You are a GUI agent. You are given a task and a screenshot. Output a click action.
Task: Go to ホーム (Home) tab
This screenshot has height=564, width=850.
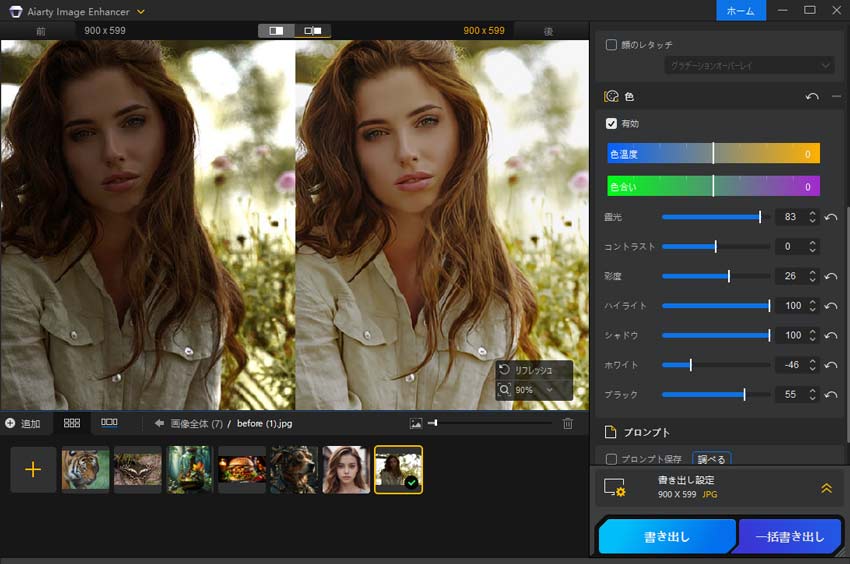pyautogui.click(x=740, y=10)
